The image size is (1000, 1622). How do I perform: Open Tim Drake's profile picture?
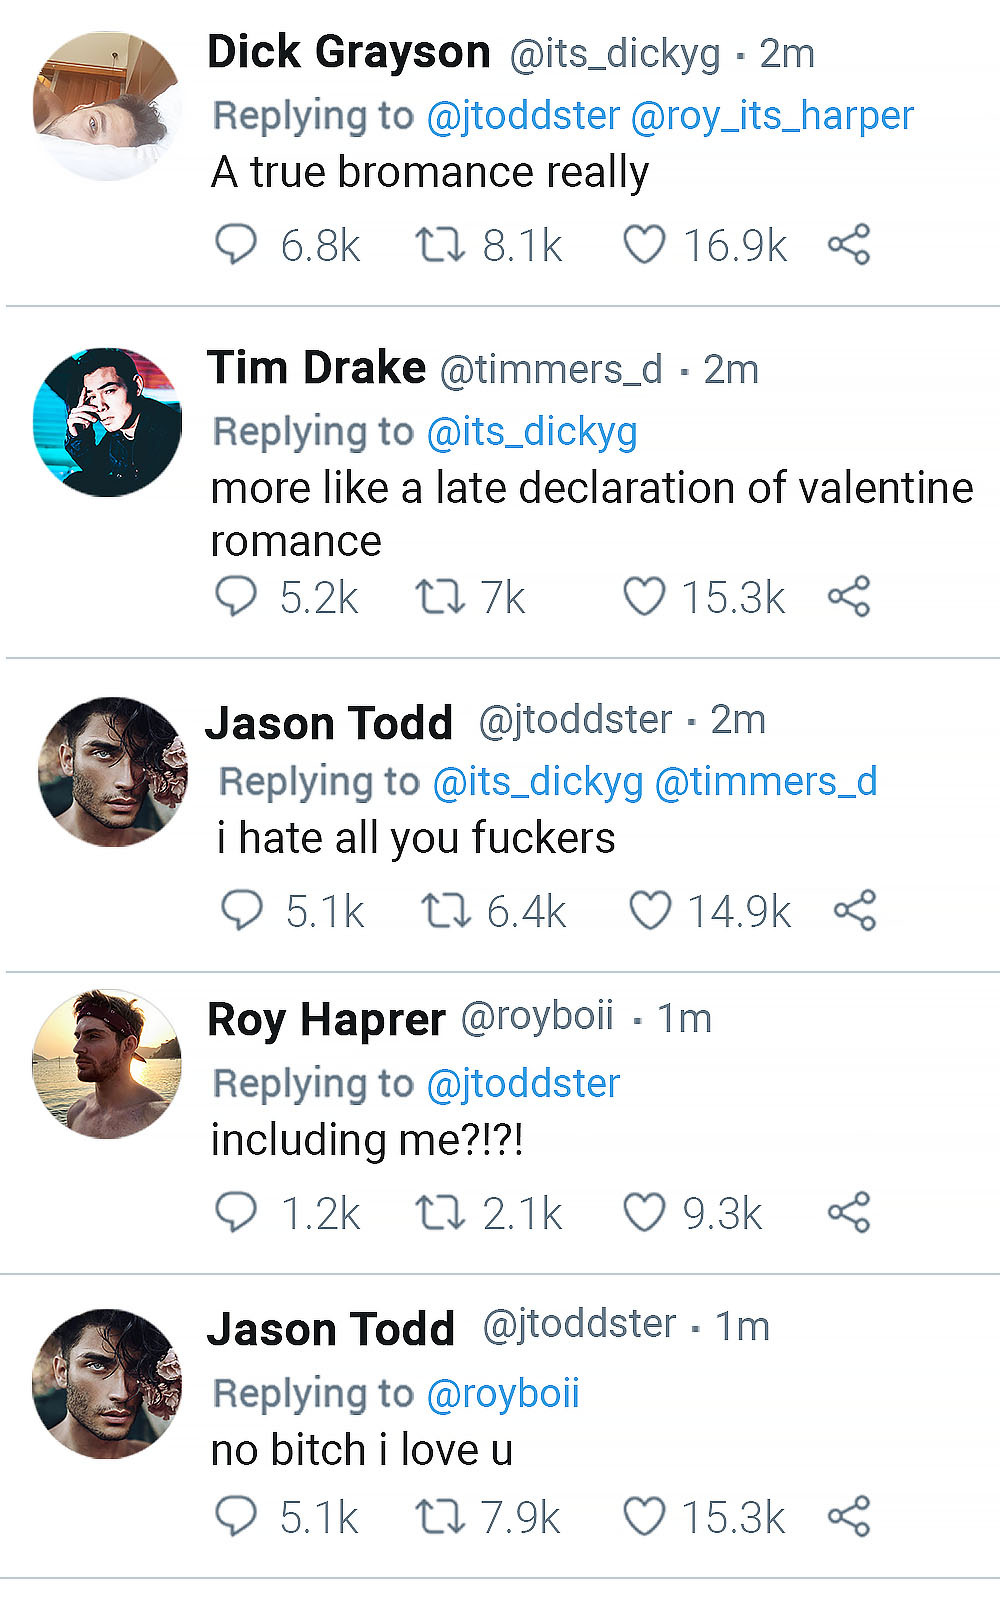pyautogui.click(x=108, y=422)
